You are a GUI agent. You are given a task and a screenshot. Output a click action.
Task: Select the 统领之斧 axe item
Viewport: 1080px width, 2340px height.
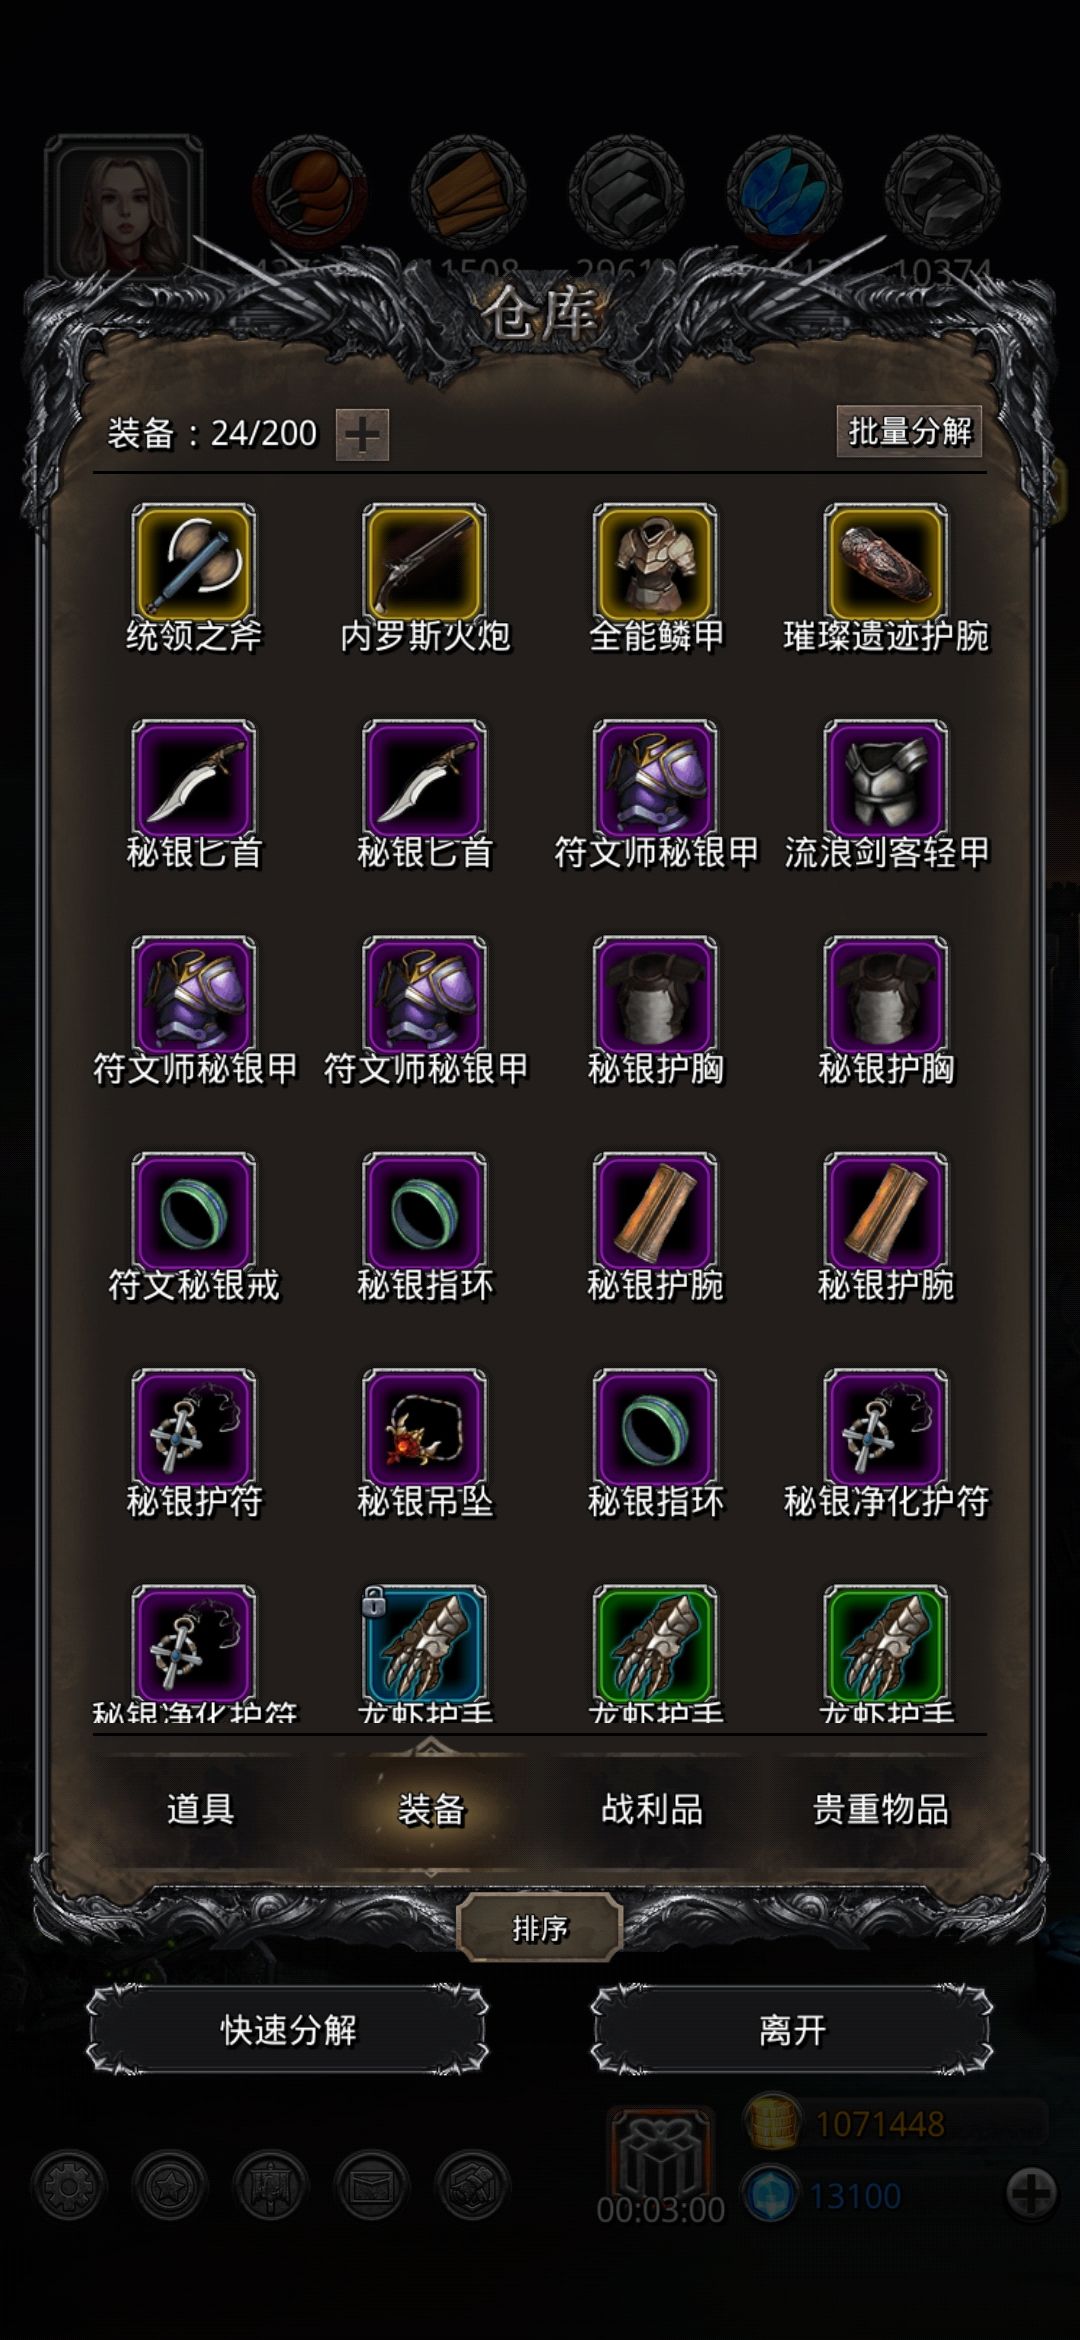[193, 564]
